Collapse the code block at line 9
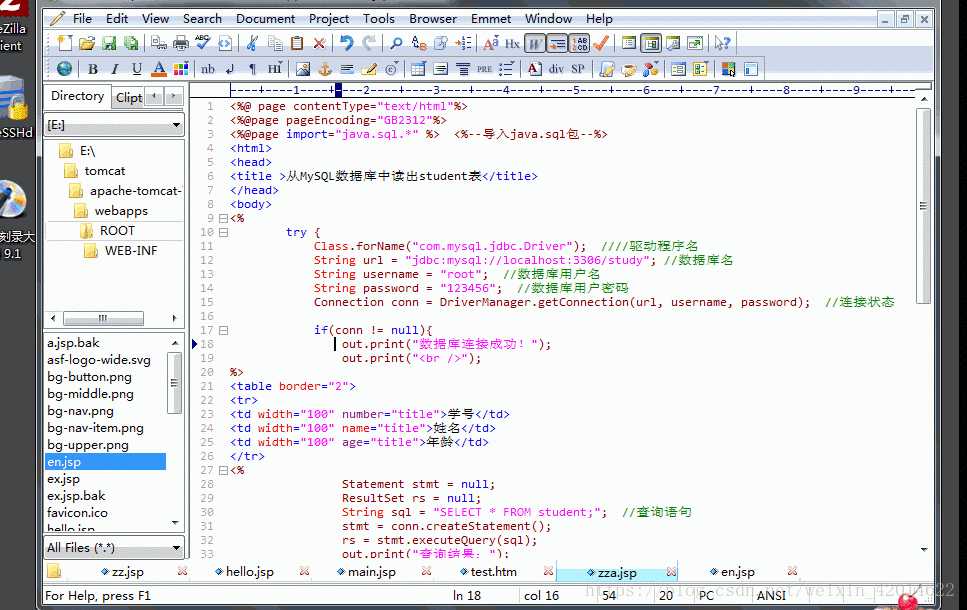This screenshot has width=967, height=610. (x=223, y=218)
